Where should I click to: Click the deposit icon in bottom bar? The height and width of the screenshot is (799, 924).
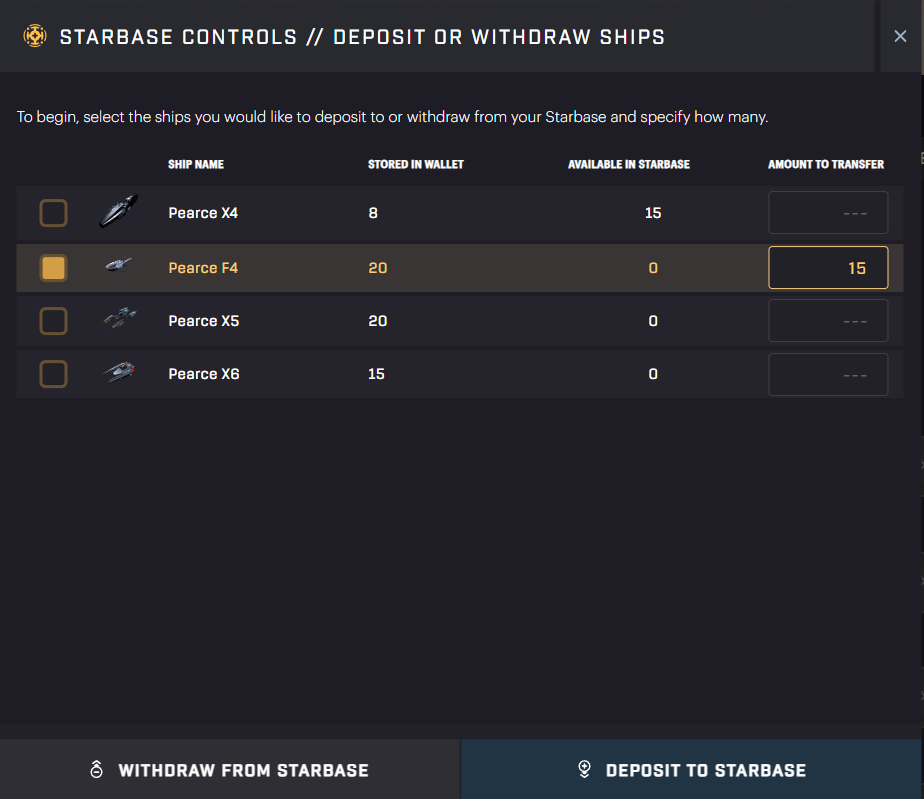coord(585,769)
